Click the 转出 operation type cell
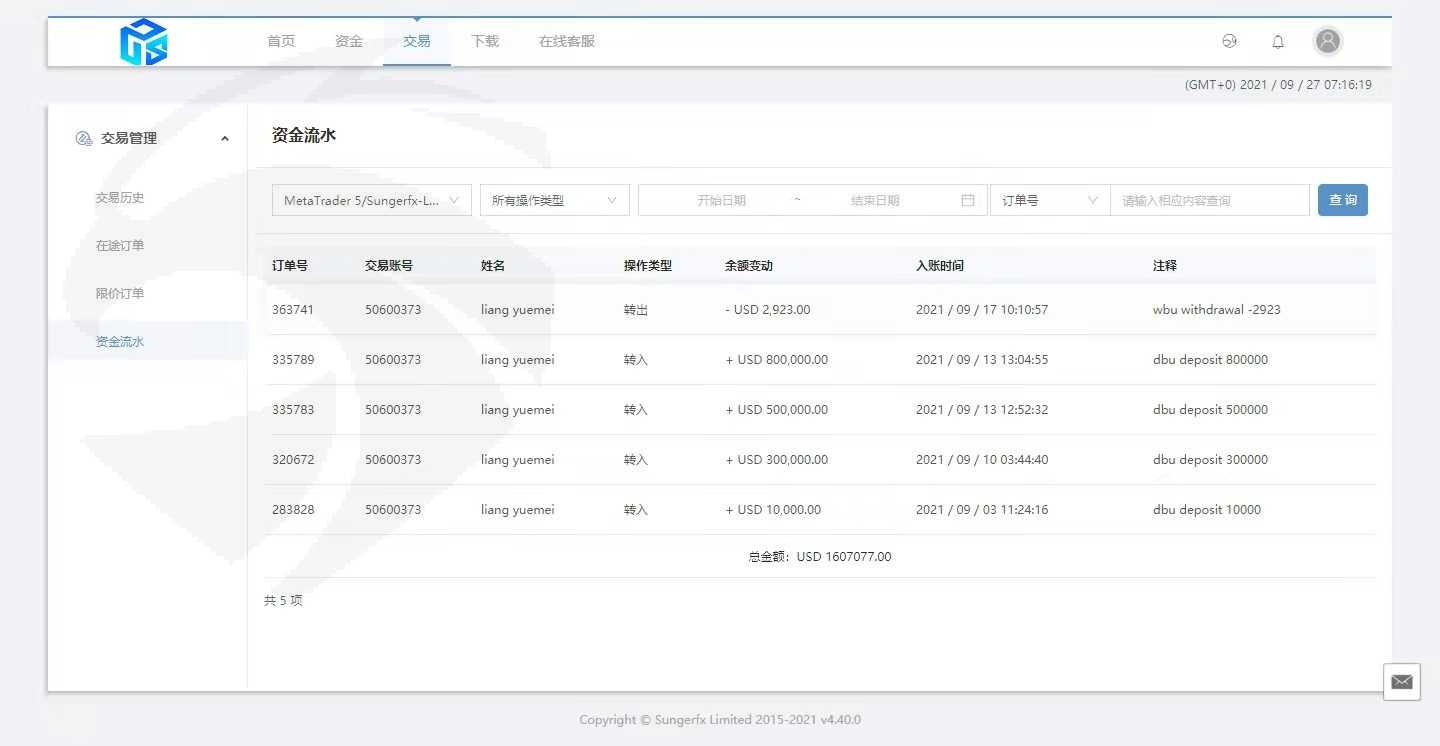The image size is (1440, 746). click(636, 310)
